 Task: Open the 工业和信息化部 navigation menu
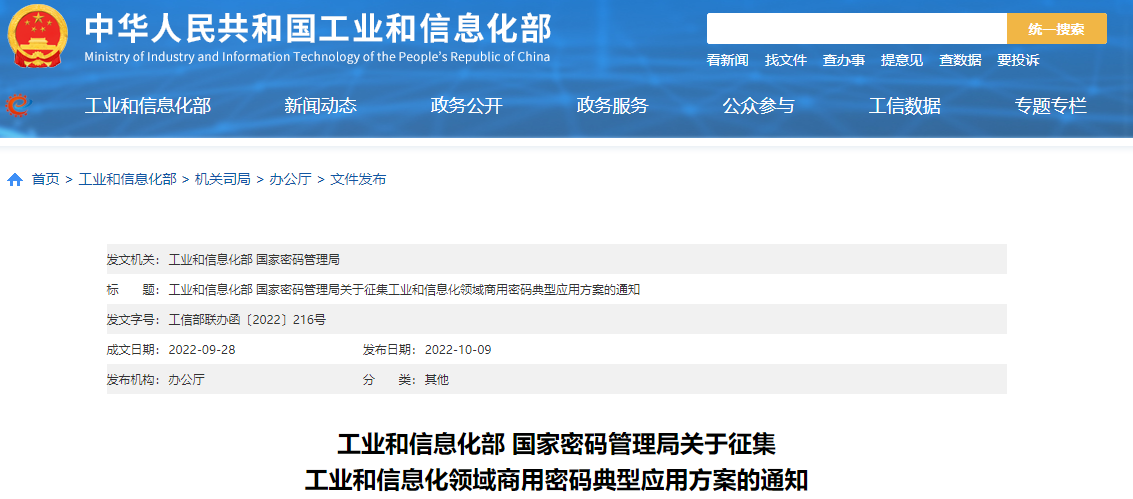(x=148, y=106)
